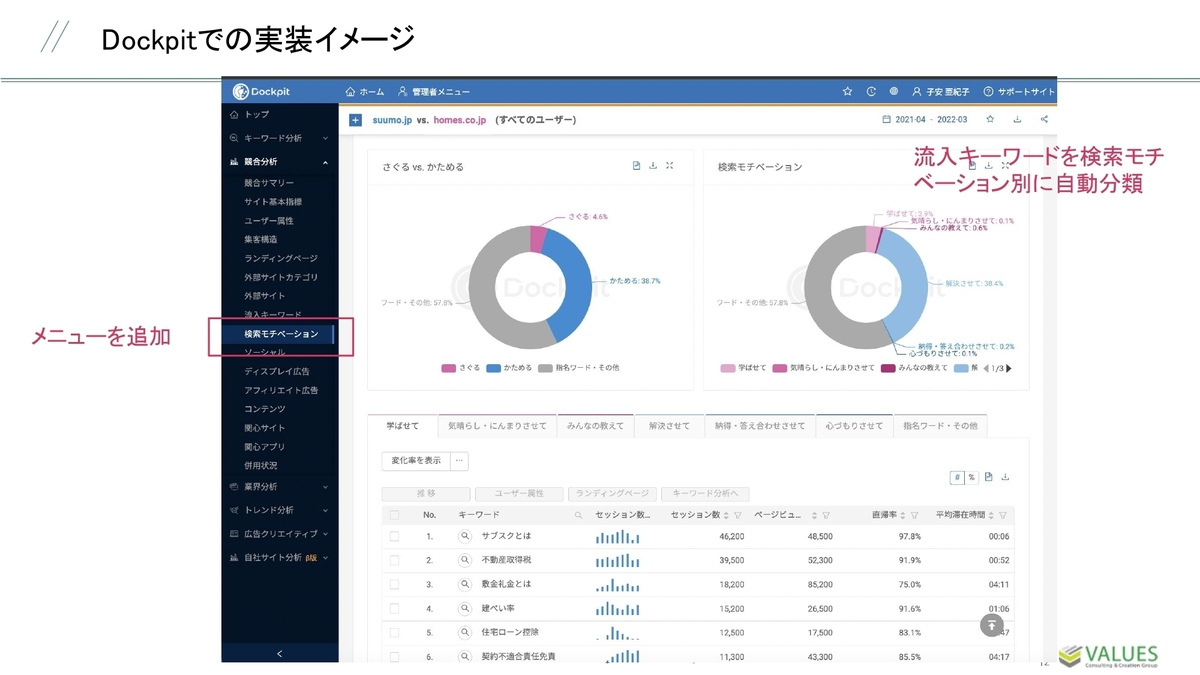
Task: Select the checkbox for row 1 サブスクとは
Action: click(393, 535)
